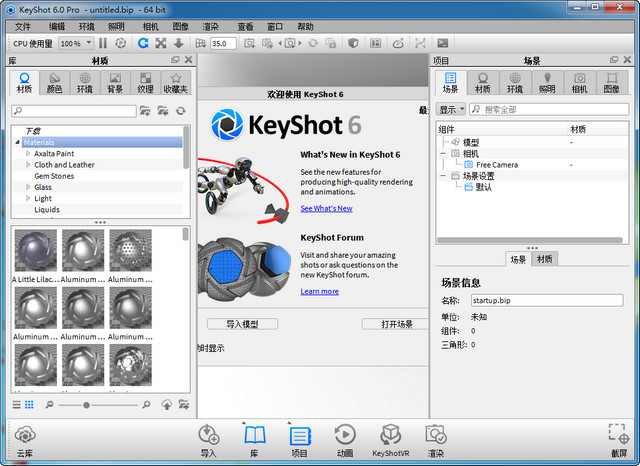Expand the Axalta Paint folder

pos(28,154)
